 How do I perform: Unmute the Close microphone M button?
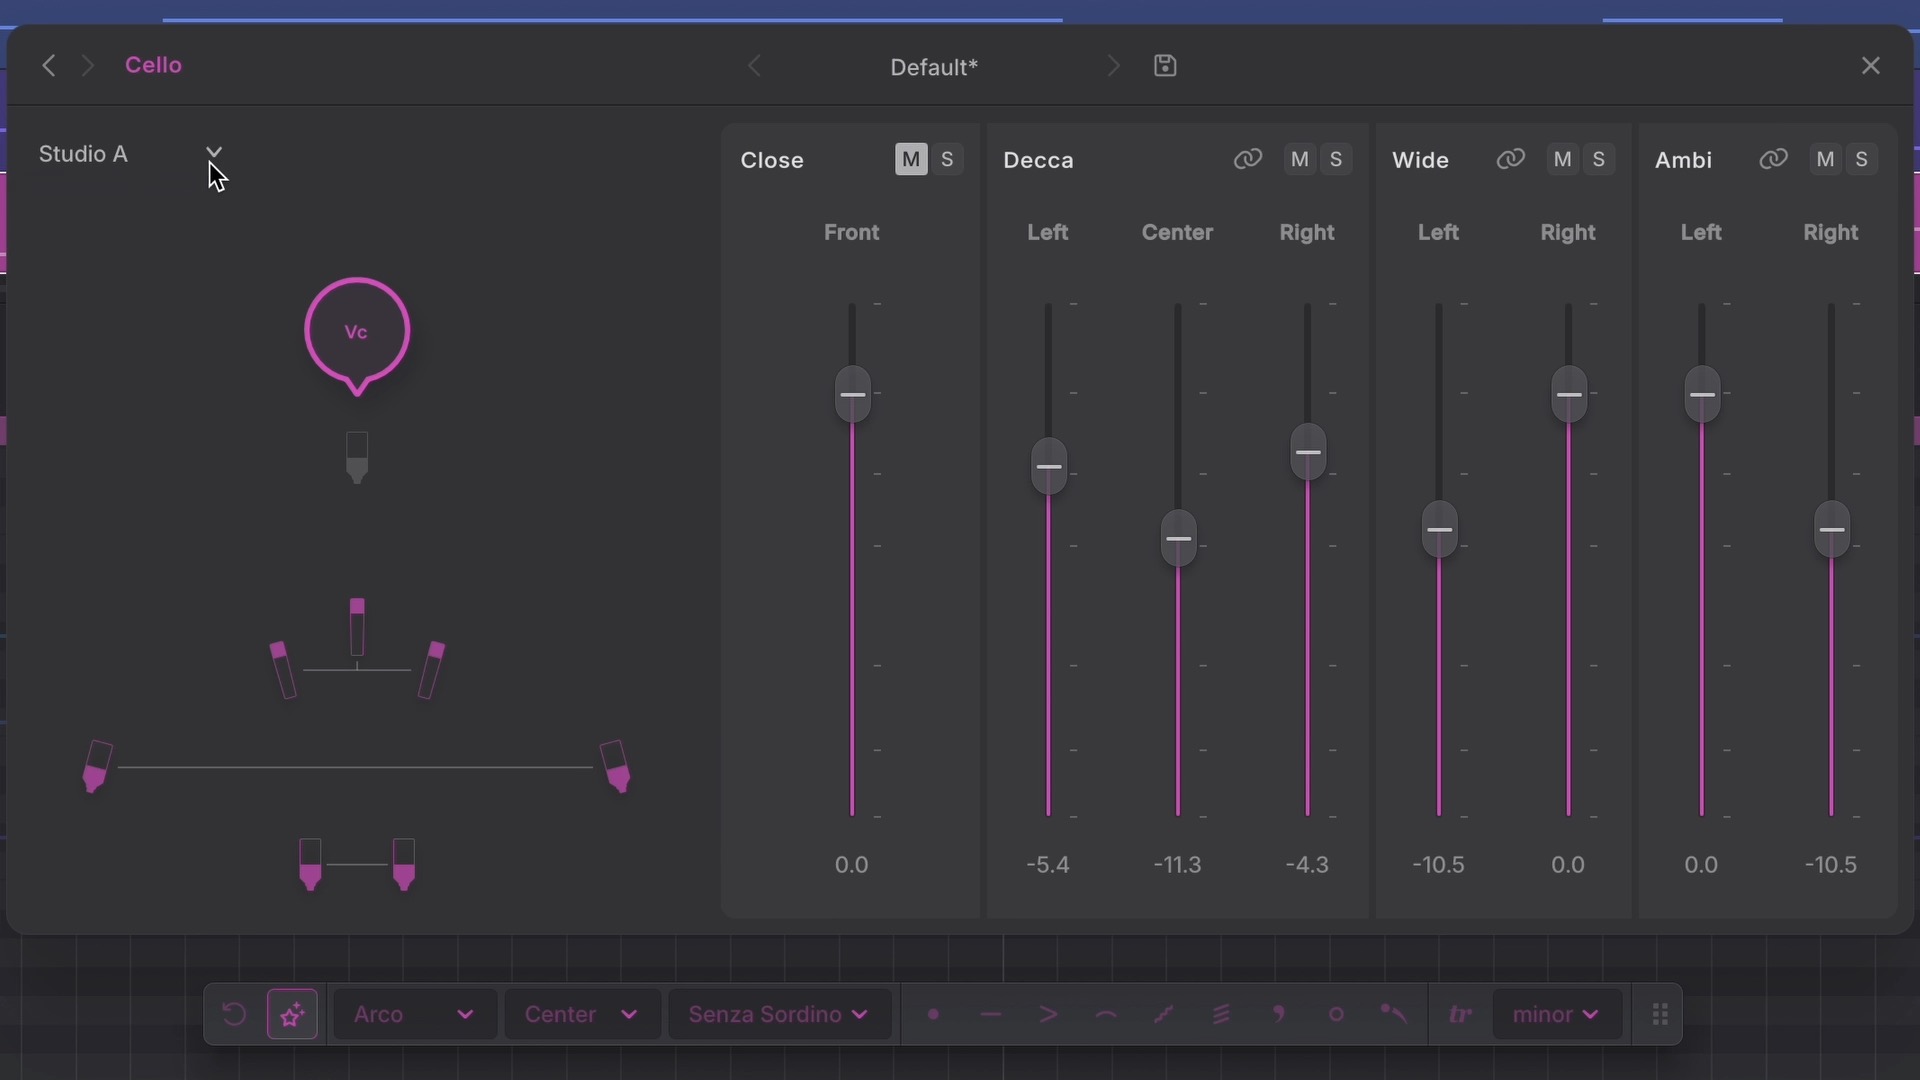click(911, 160)
